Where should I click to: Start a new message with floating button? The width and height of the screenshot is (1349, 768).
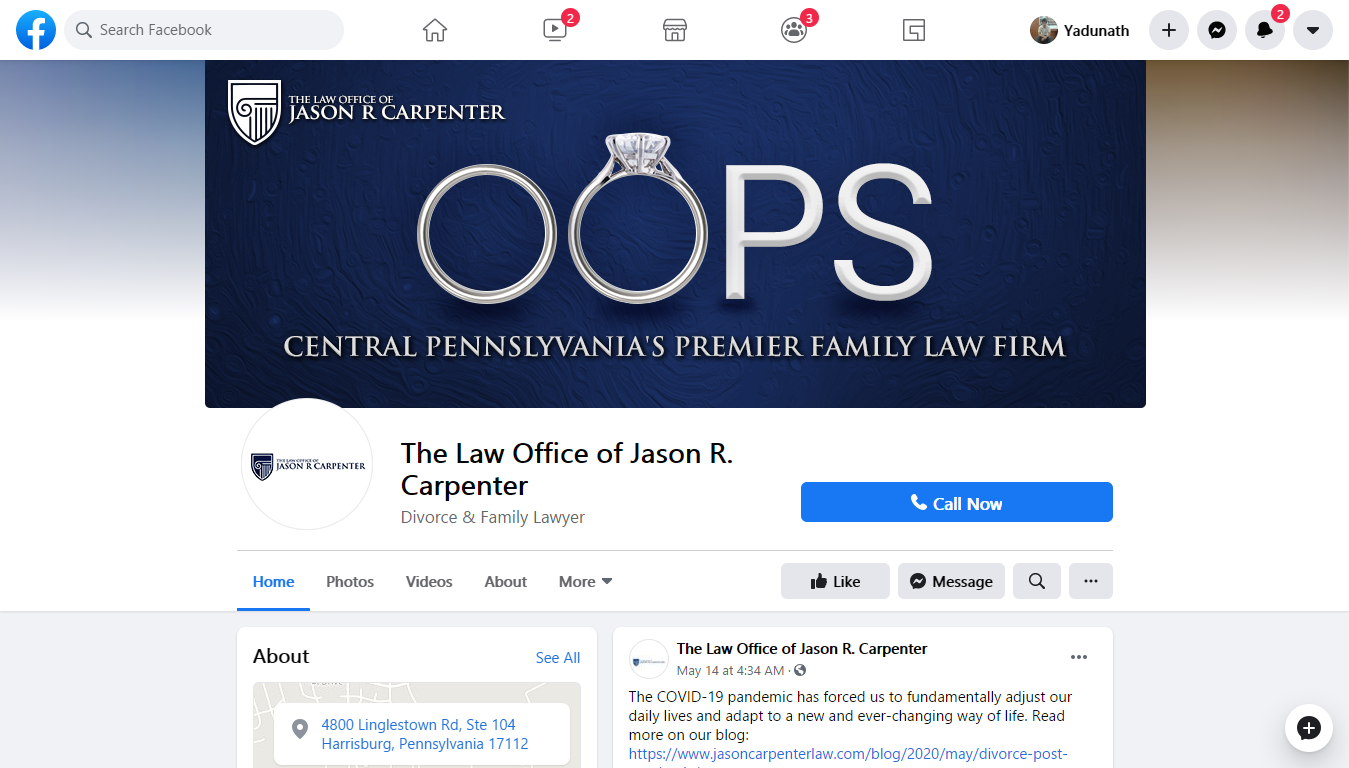[1309, 728]
